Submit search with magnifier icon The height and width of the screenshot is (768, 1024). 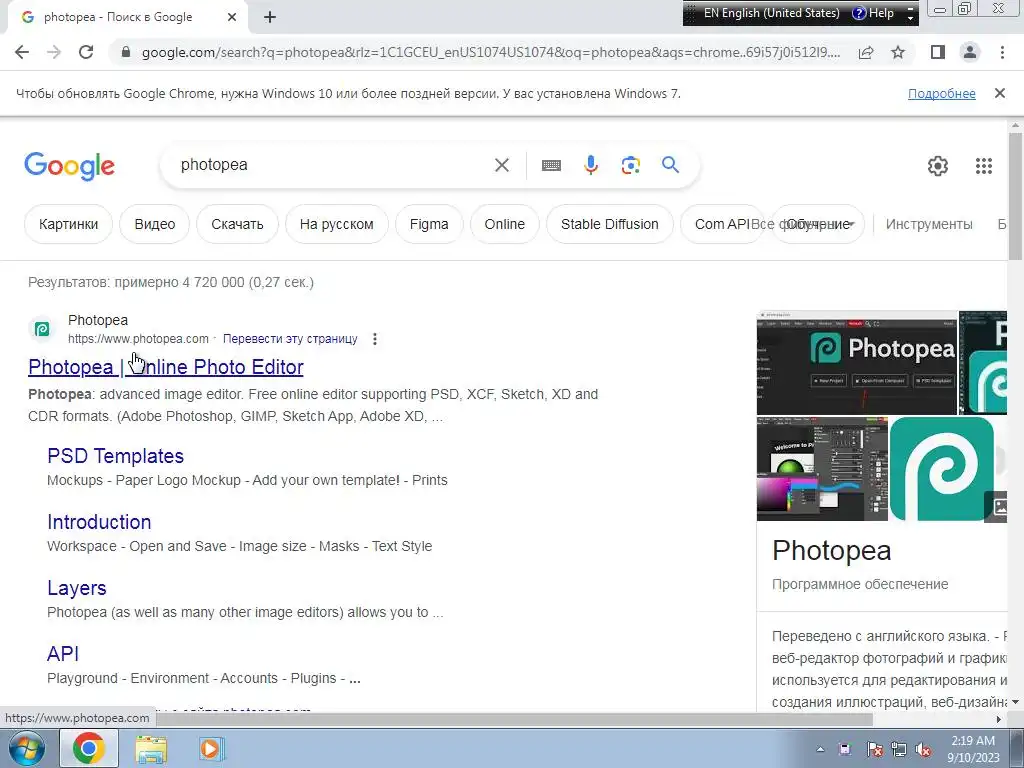(x=670, y=165)
